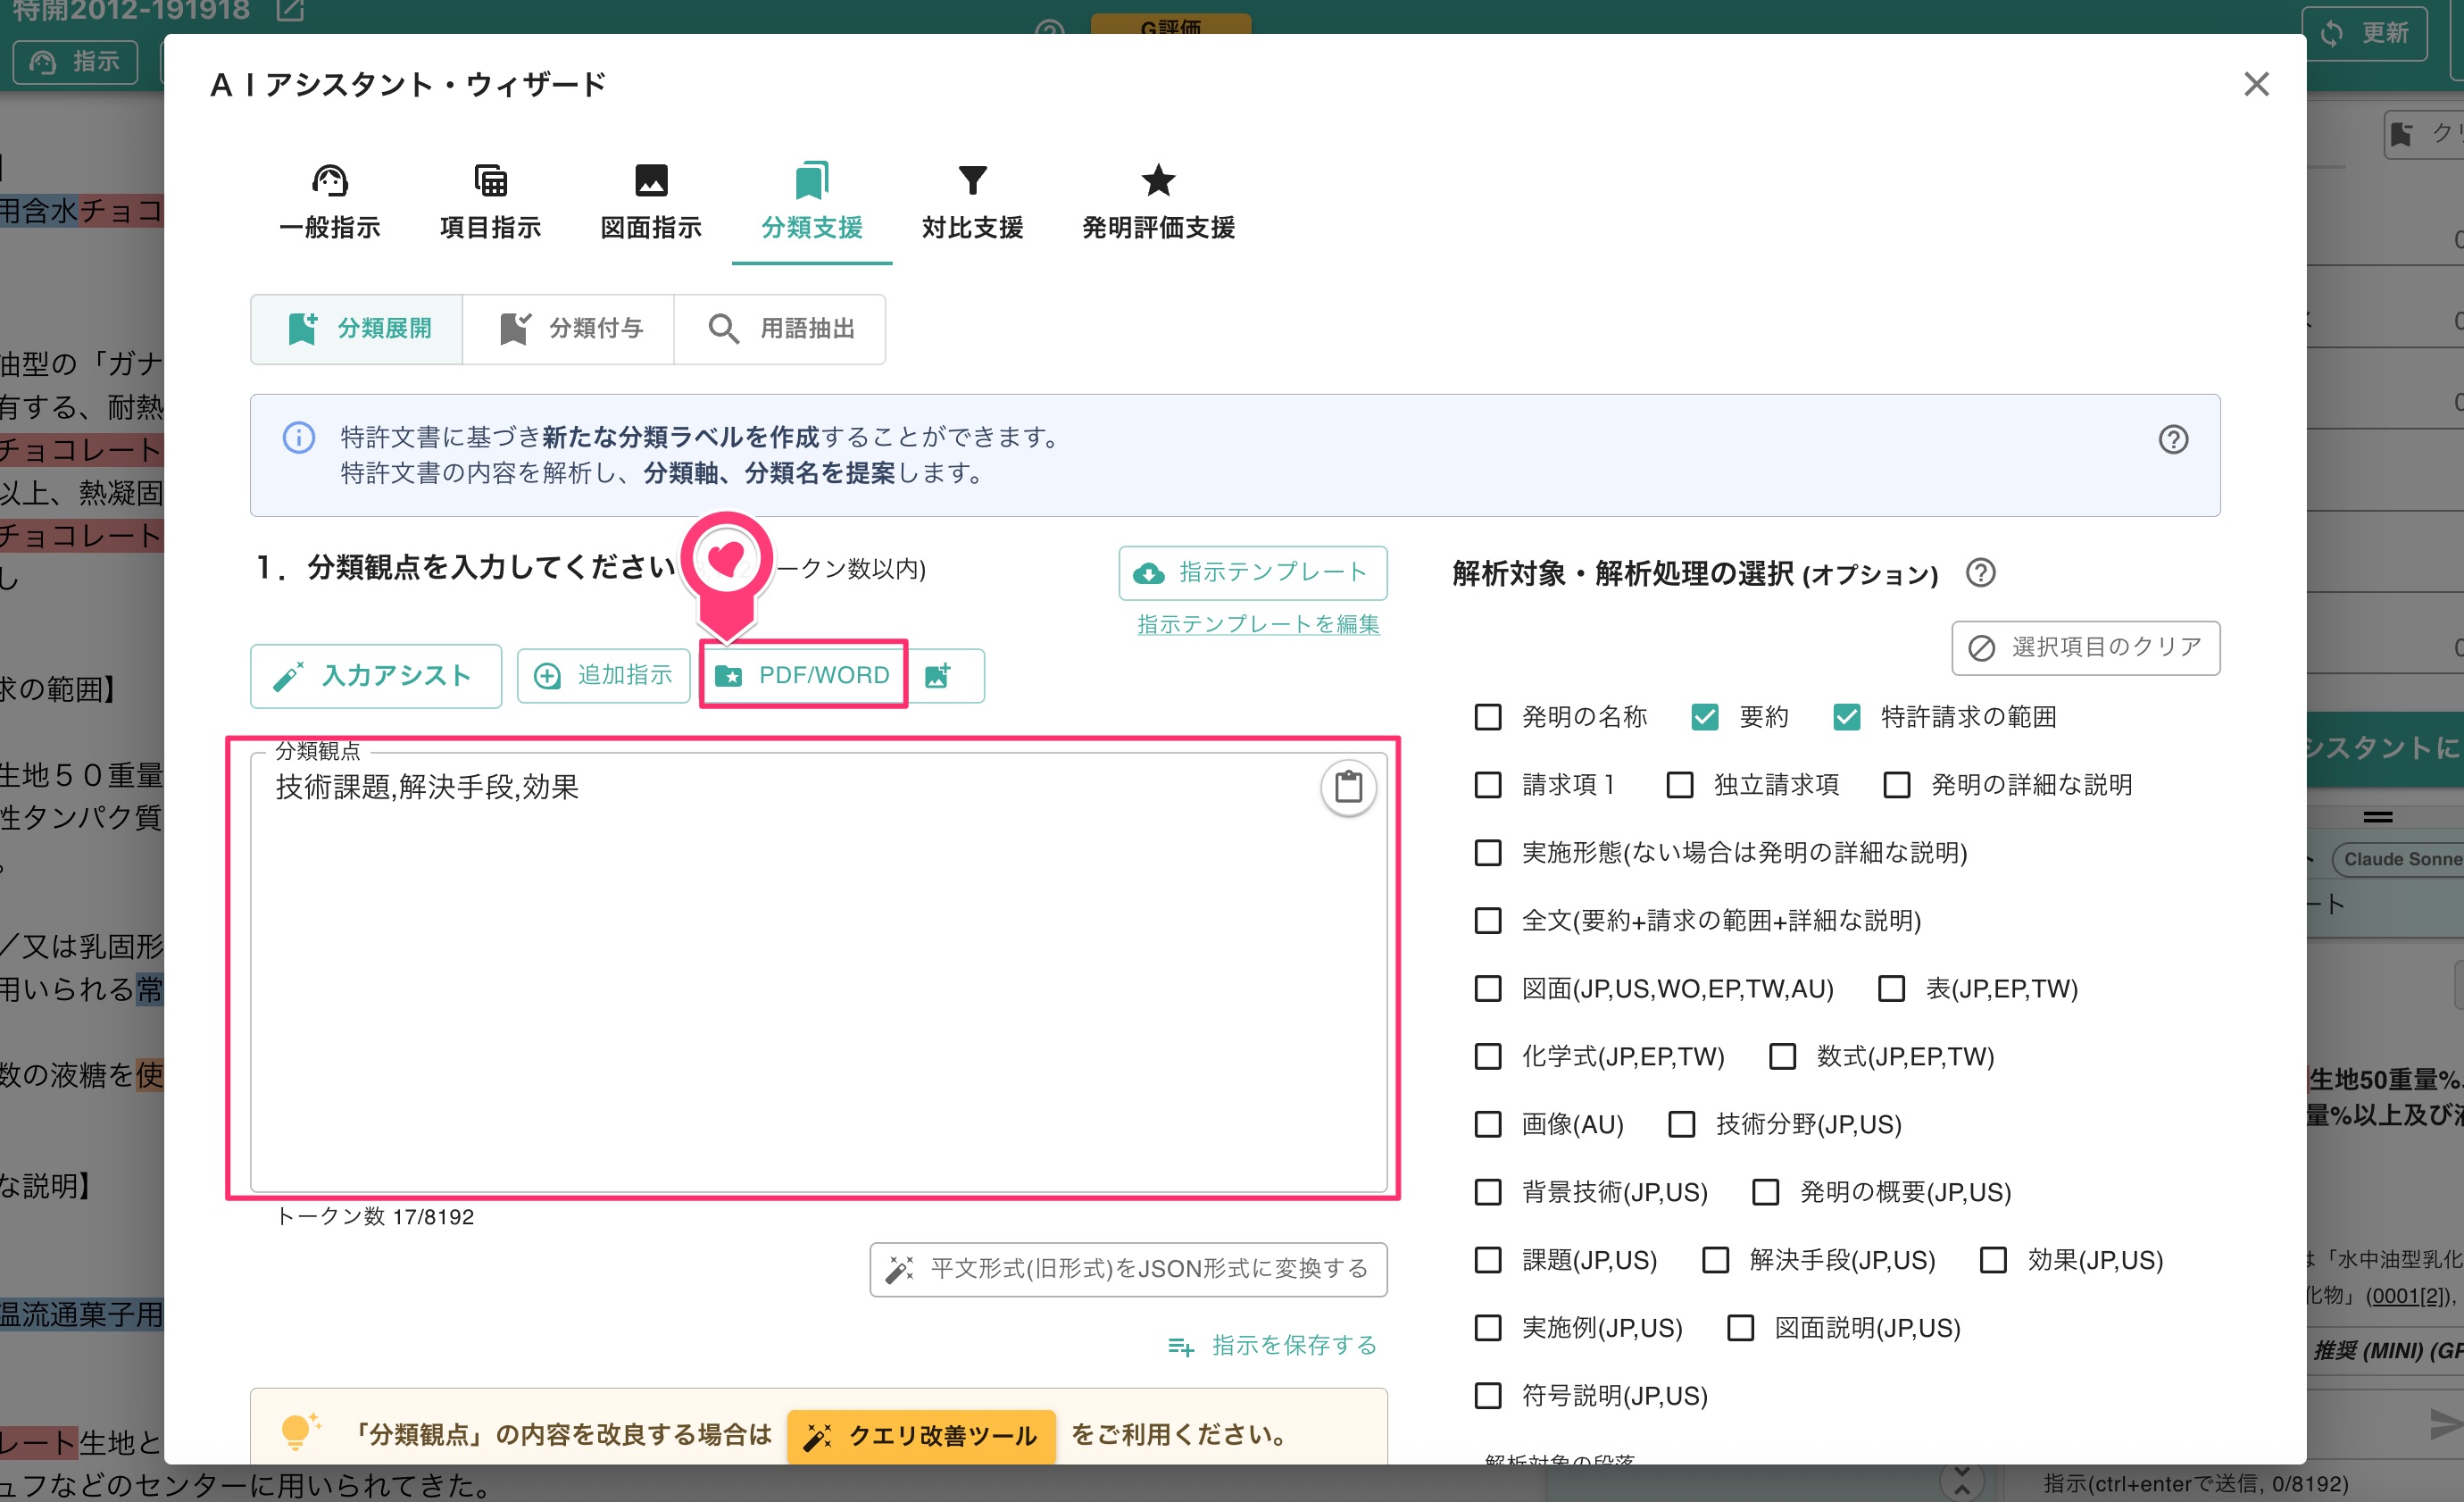Check the 効果(JP,US) checkbox

pos(1993,1260)
